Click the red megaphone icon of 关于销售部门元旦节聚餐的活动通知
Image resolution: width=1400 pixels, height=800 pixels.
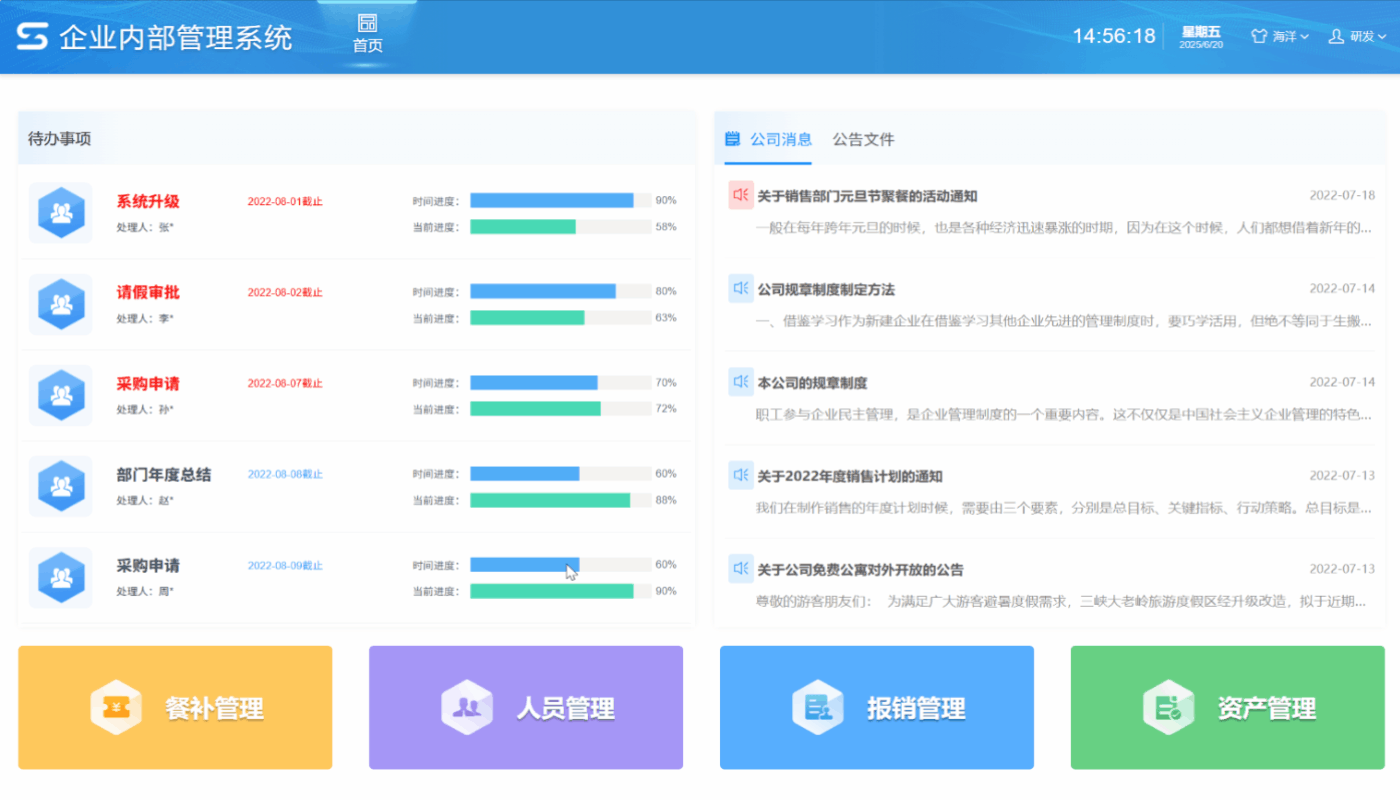pyautogui.click(x=740, y=195)
